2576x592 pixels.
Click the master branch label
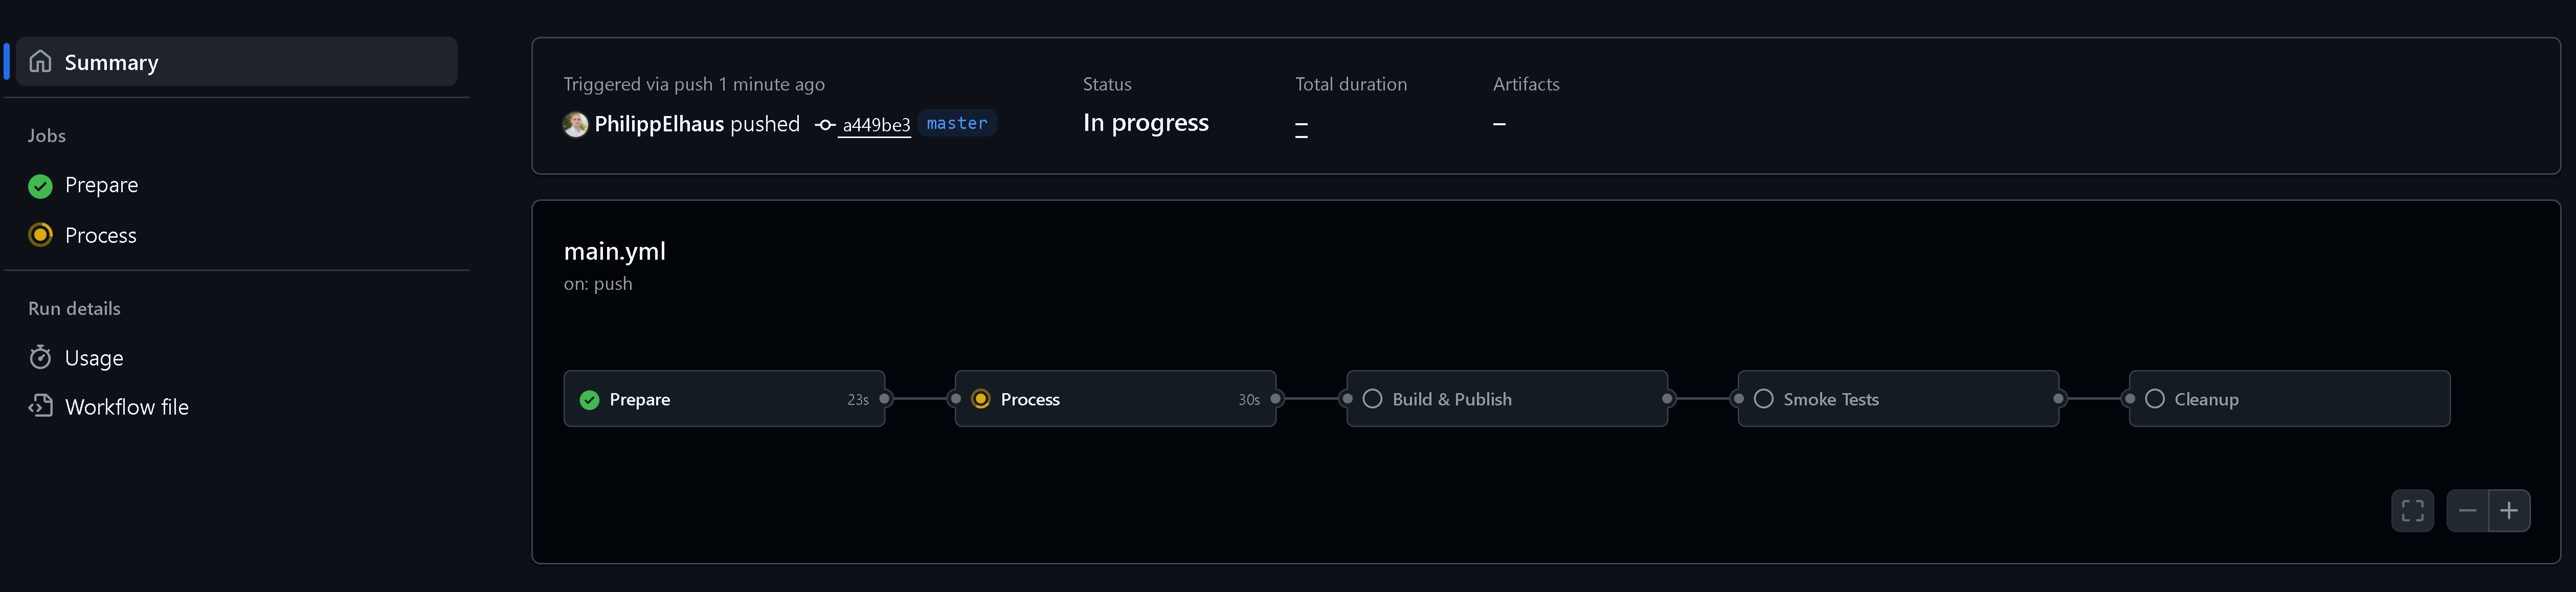[x=956, y=123]
